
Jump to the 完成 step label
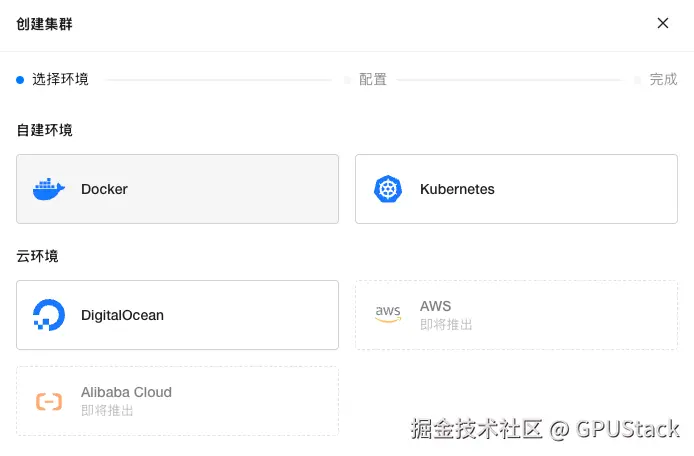click(663, 80)
